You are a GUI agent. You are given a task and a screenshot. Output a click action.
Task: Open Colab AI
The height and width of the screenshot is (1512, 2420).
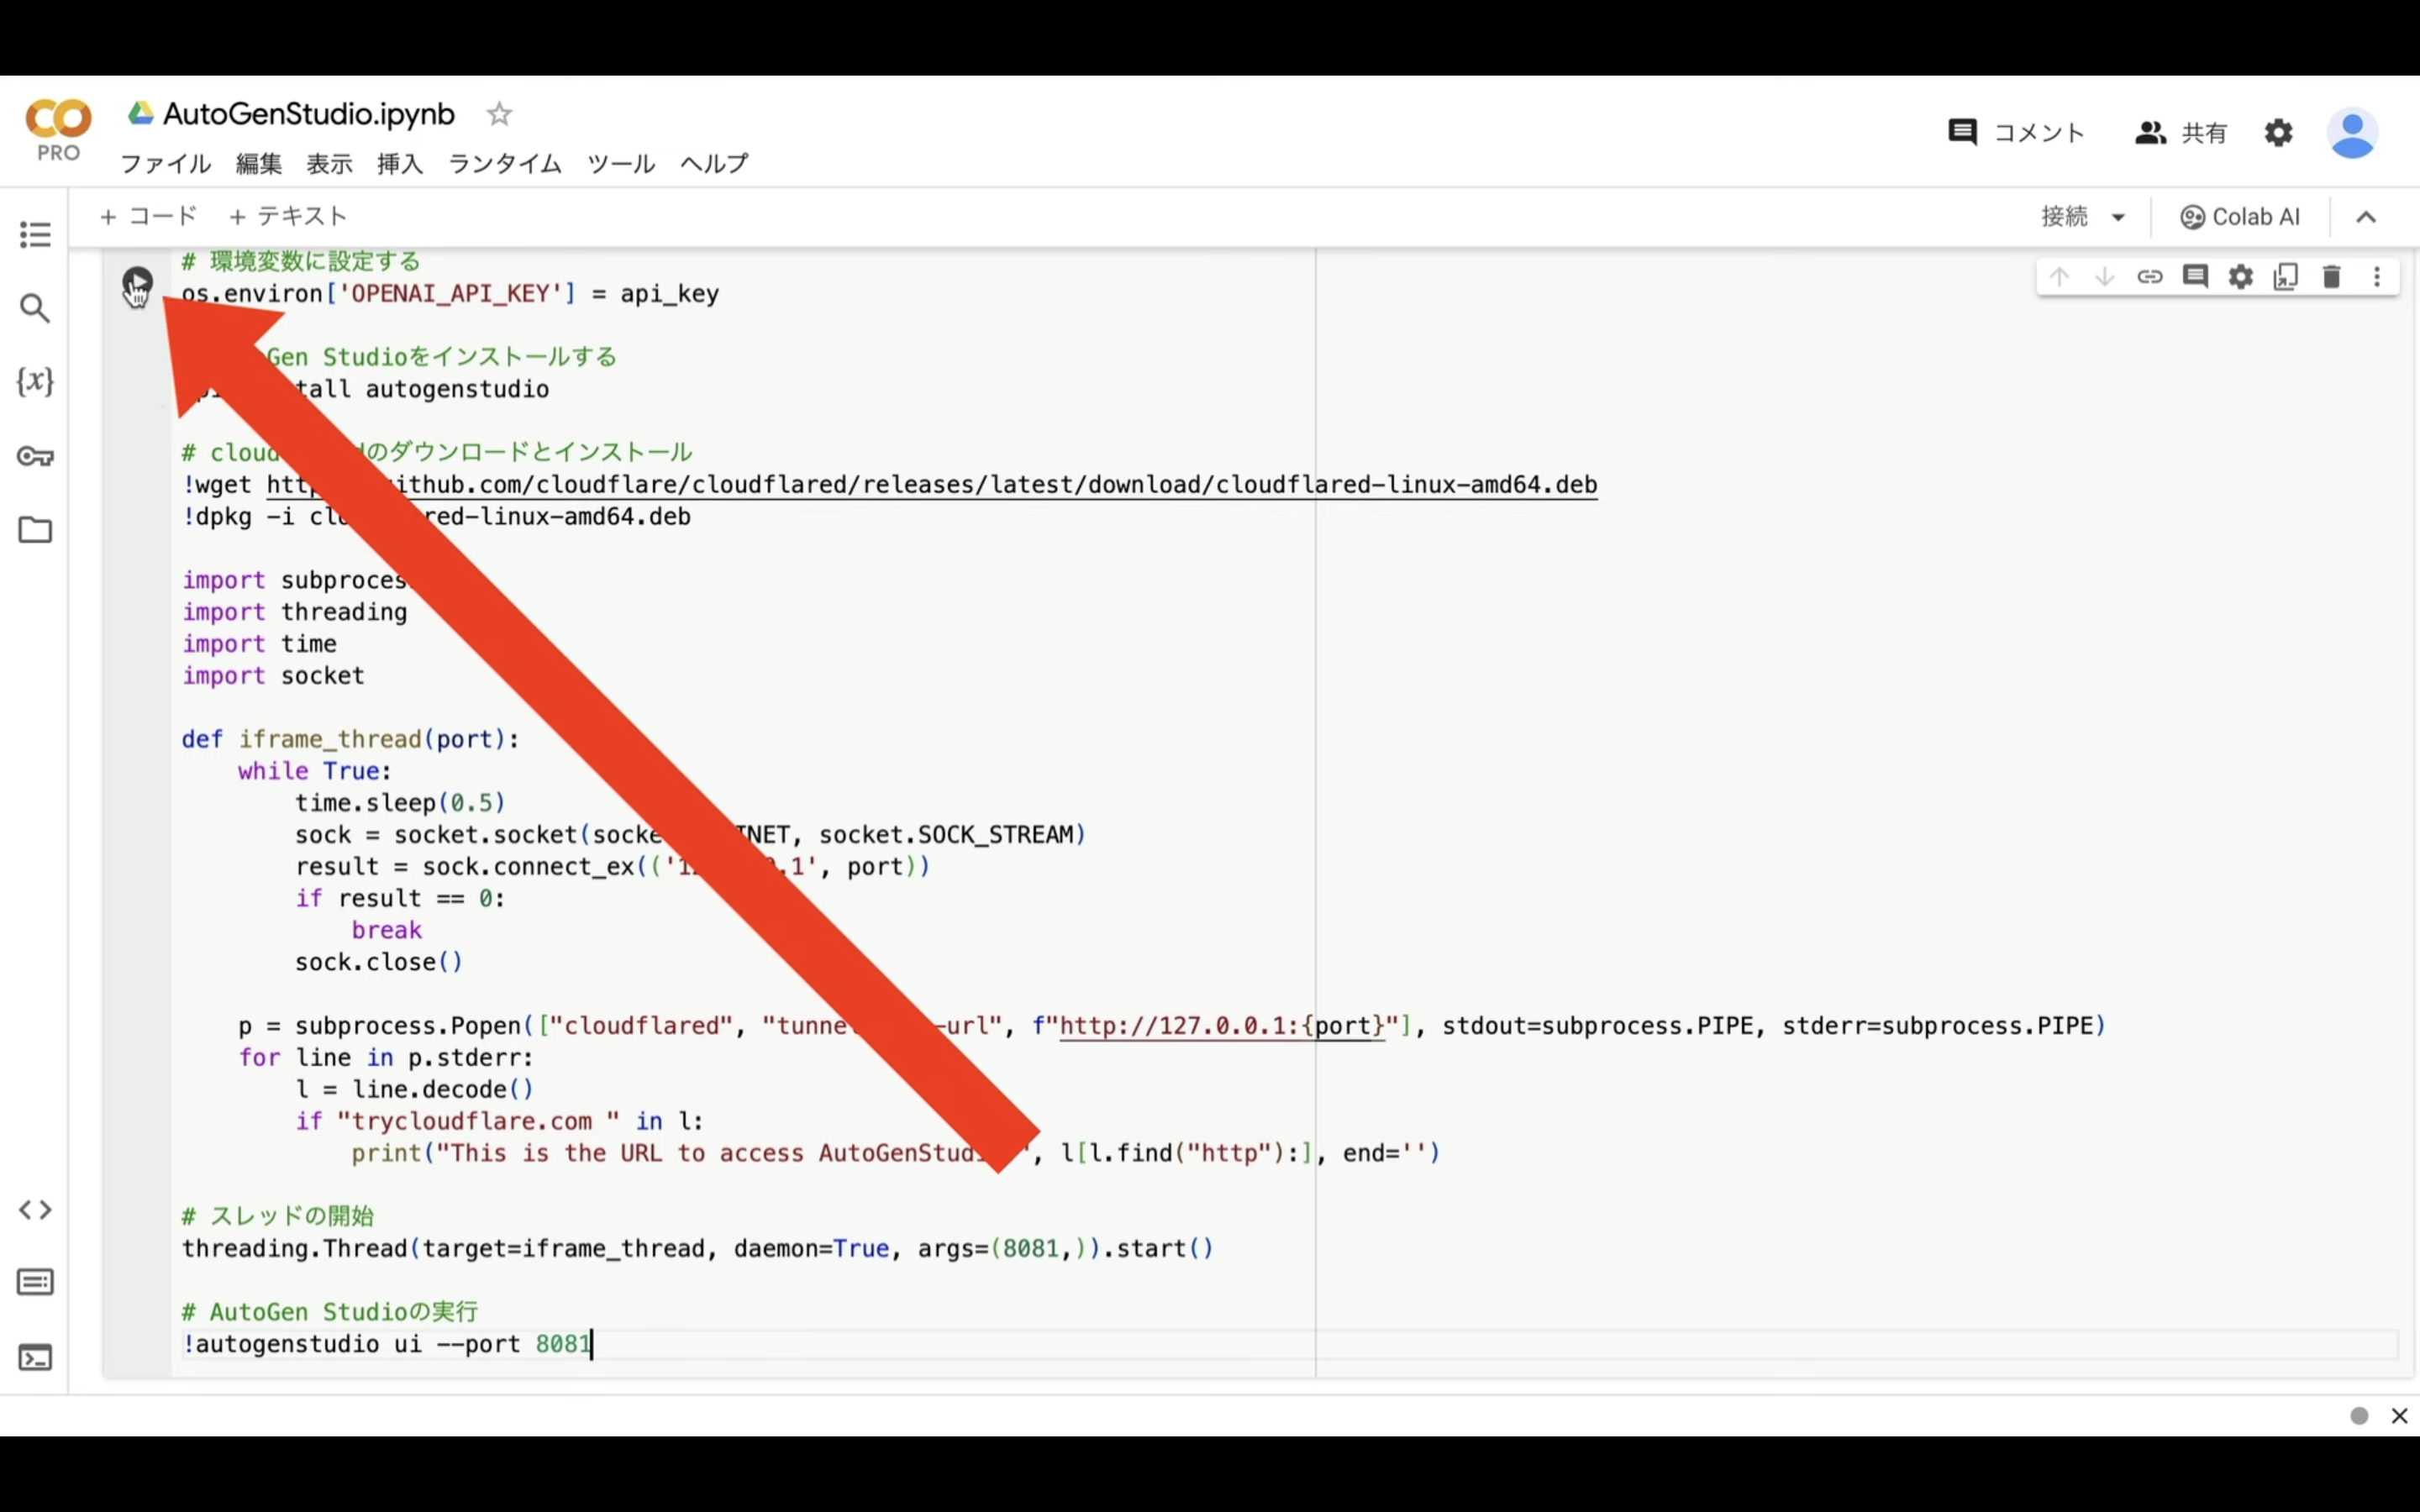(2240, 217)
